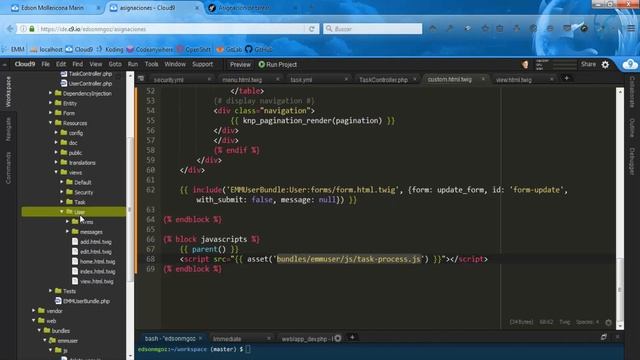640x360 pixels.
Task: Close the custom.html.twig tab
Action: click(x=483, y=79)
